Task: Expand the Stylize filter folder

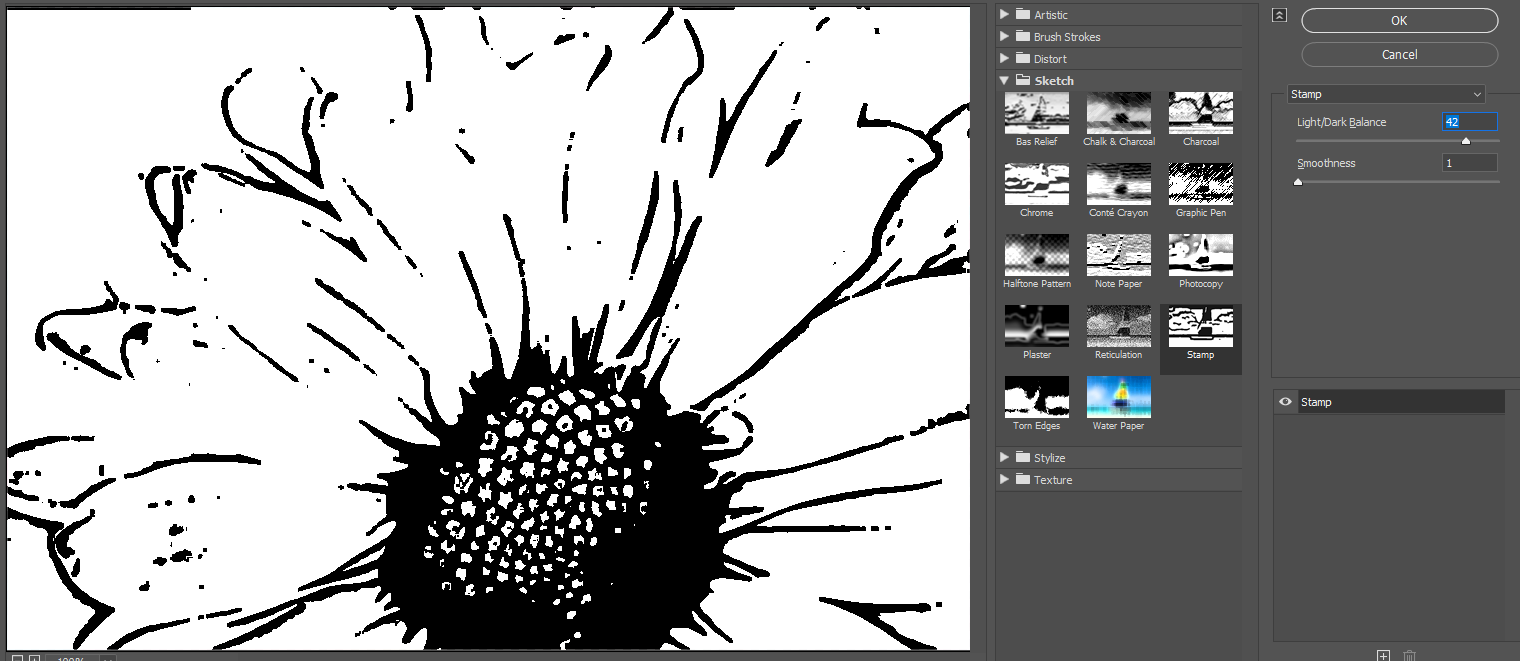Action: tap(1005, 457)
